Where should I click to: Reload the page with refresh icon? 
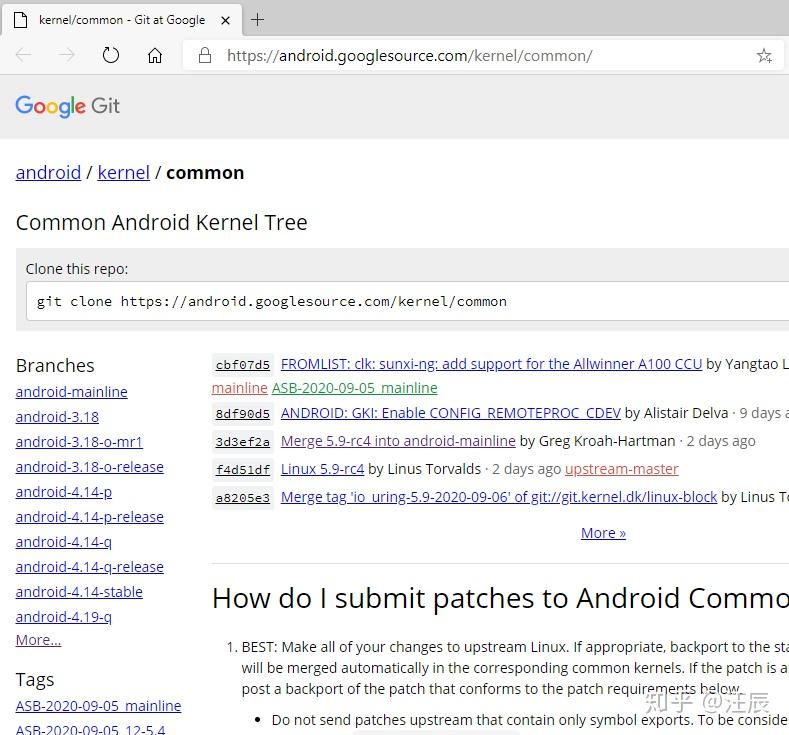(111, 56)
